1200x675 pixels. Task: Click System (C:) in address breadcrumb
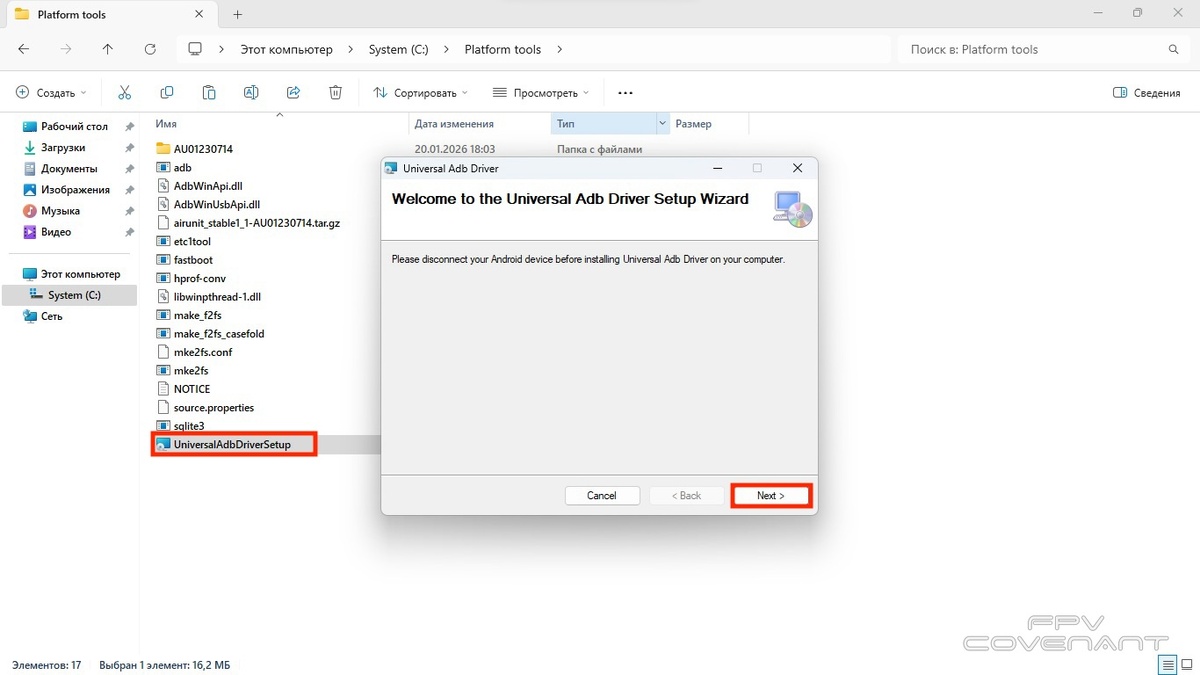(x=399, y=49)
